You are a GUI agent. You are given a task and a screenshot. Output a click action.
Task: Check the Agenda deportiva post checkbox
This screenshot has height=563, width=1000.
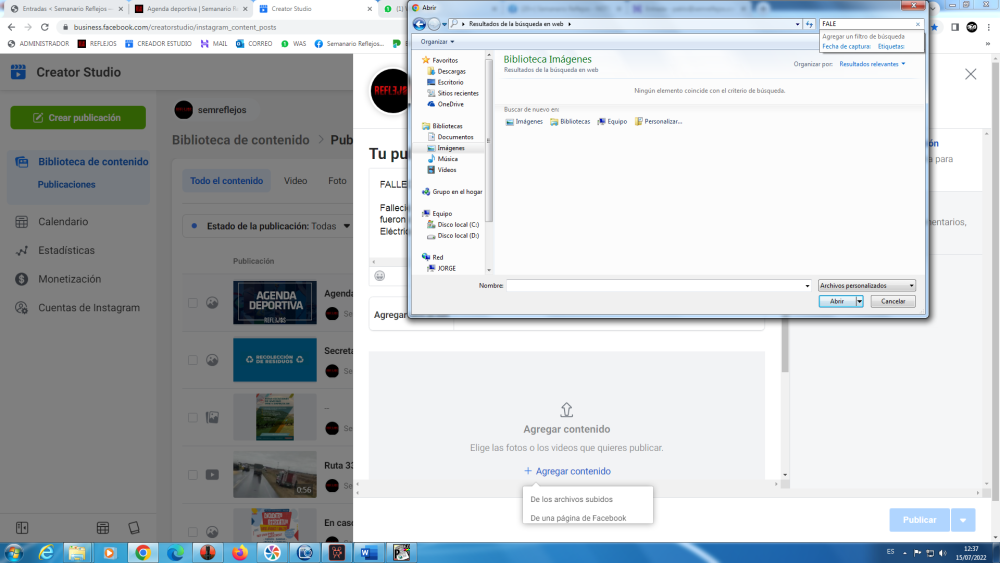193,303
